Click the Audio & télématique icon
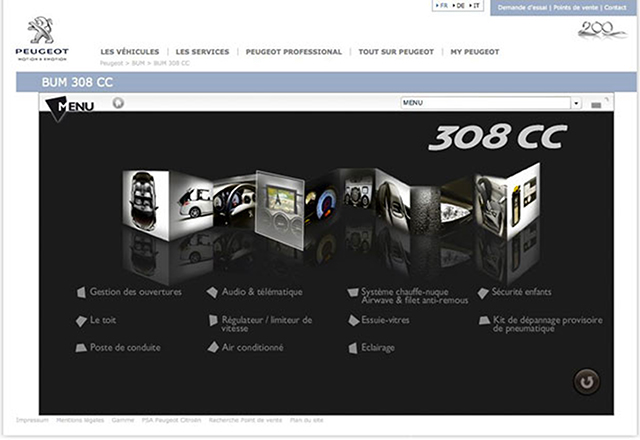This screenshot has width=640, height=440. click(212, 292)
